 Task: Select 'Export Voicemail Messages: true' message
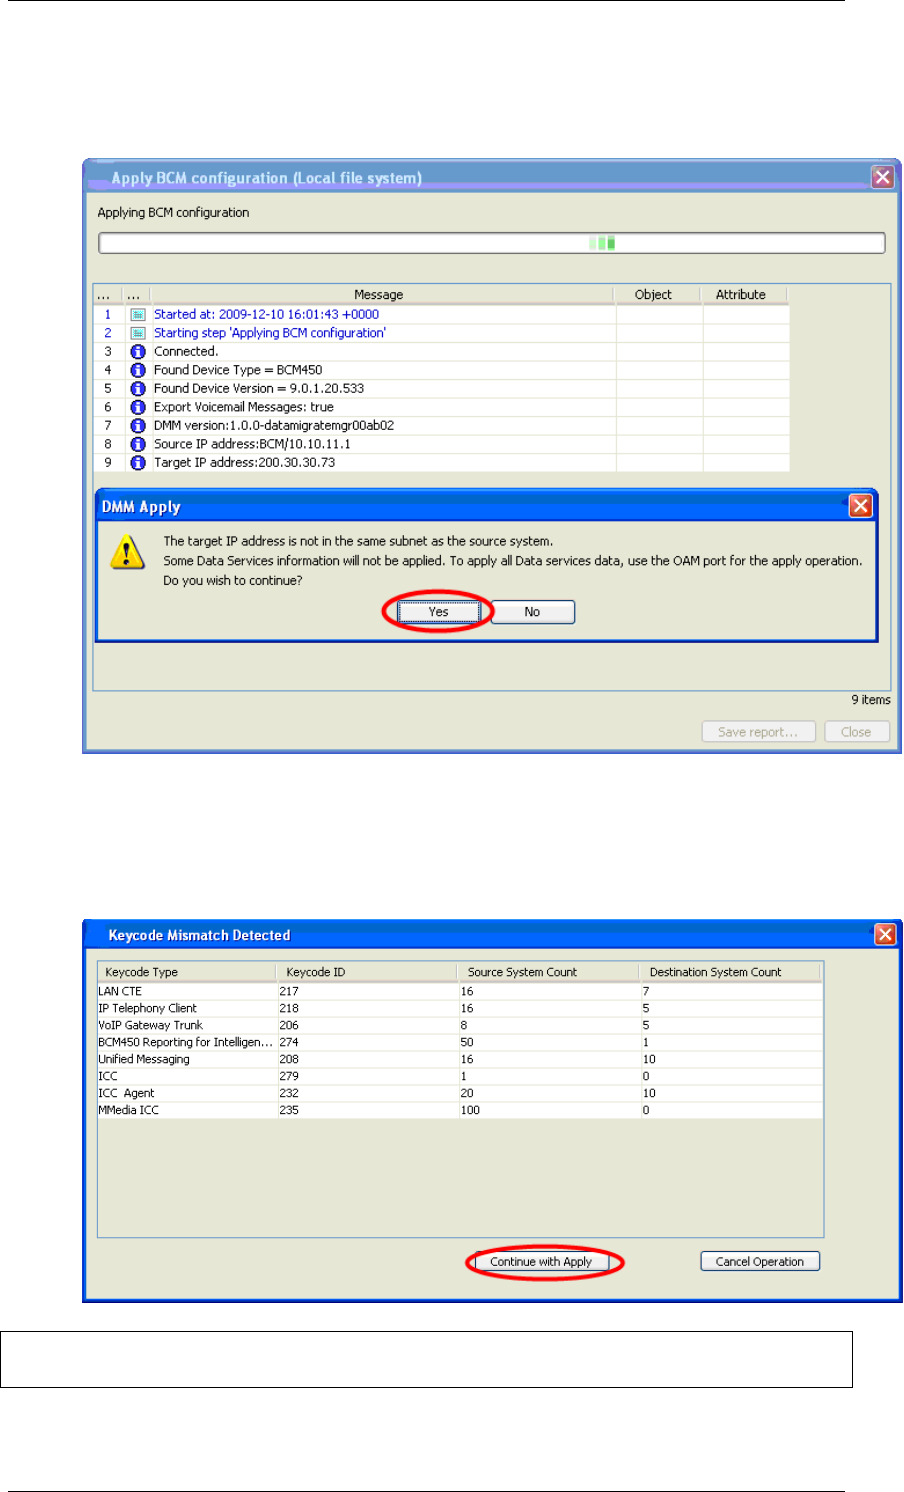pos(244,407)
